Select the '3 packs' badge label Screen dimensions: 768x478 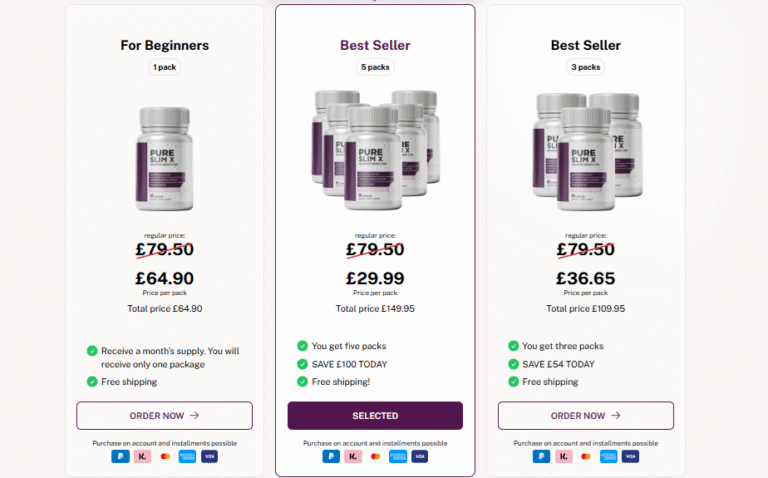[586, 67]
